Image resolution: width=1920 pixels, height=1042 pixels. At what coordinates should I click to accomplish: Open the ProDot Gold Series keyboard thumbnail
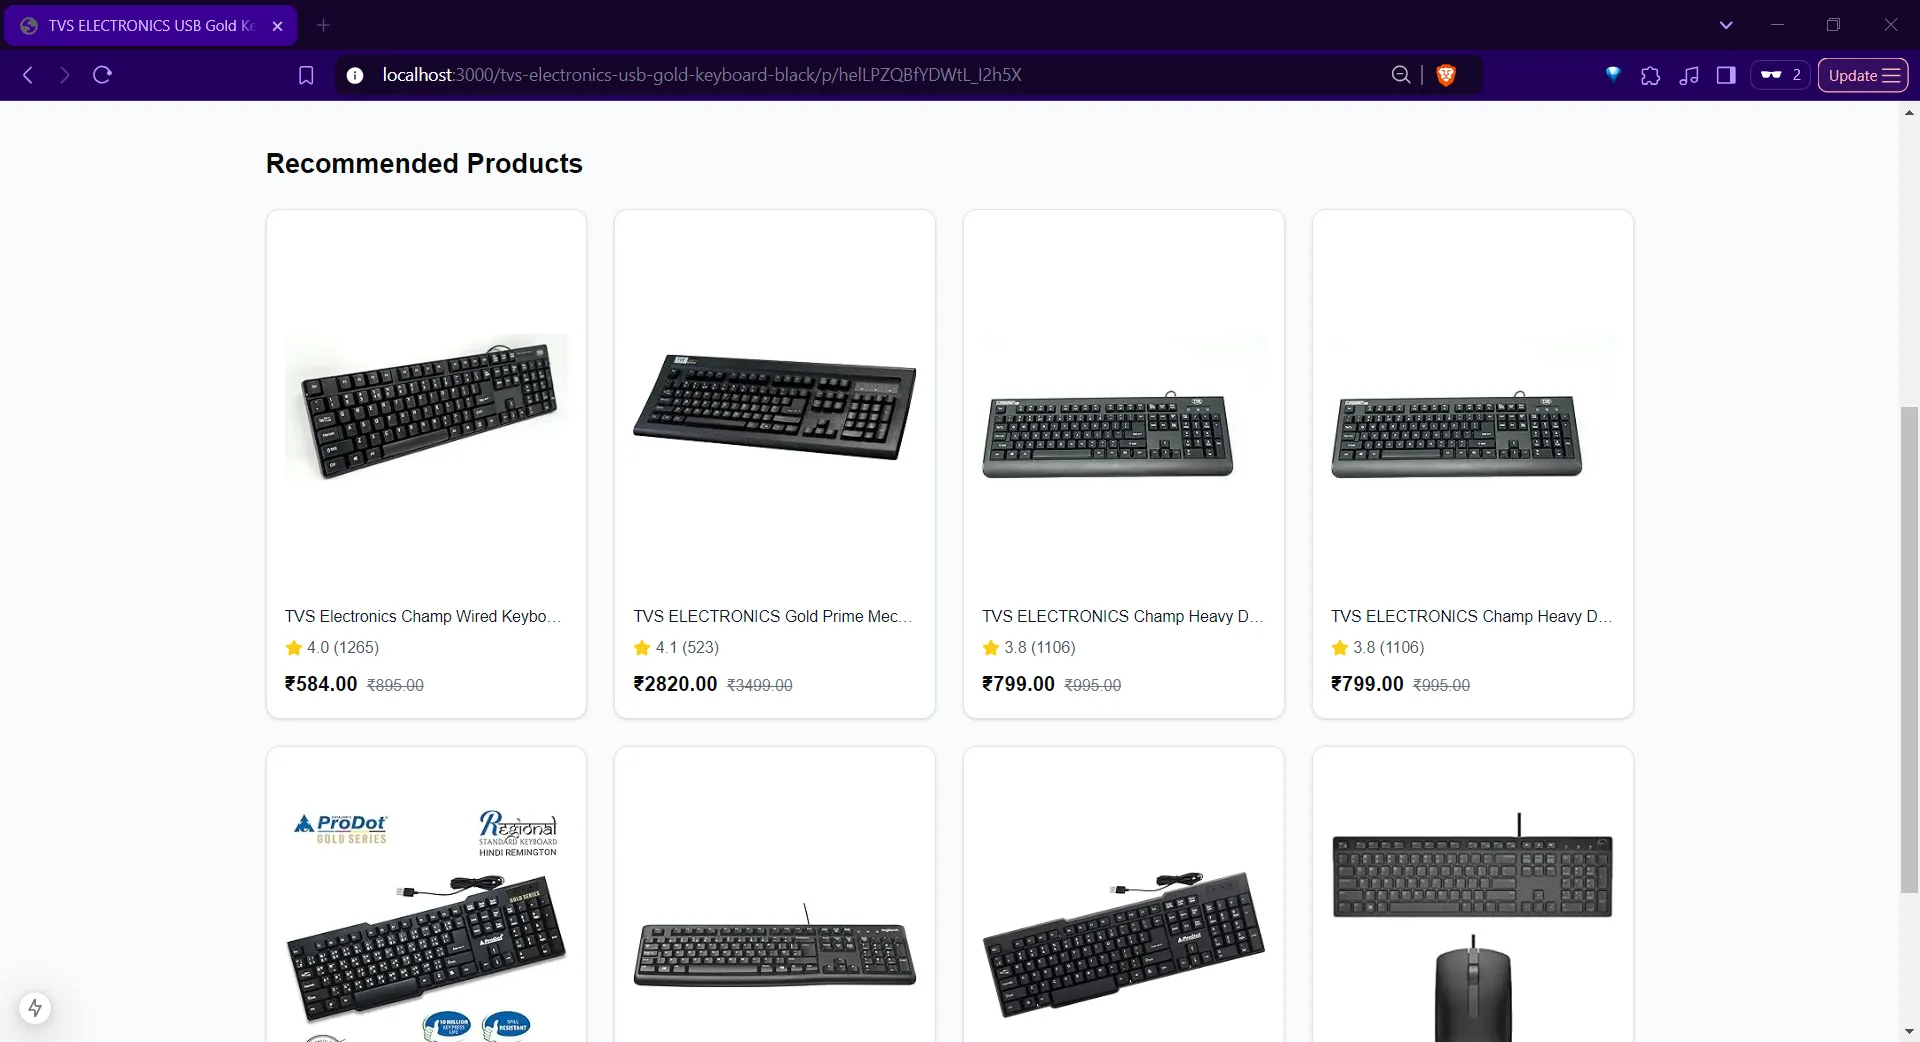pos(426,920)
